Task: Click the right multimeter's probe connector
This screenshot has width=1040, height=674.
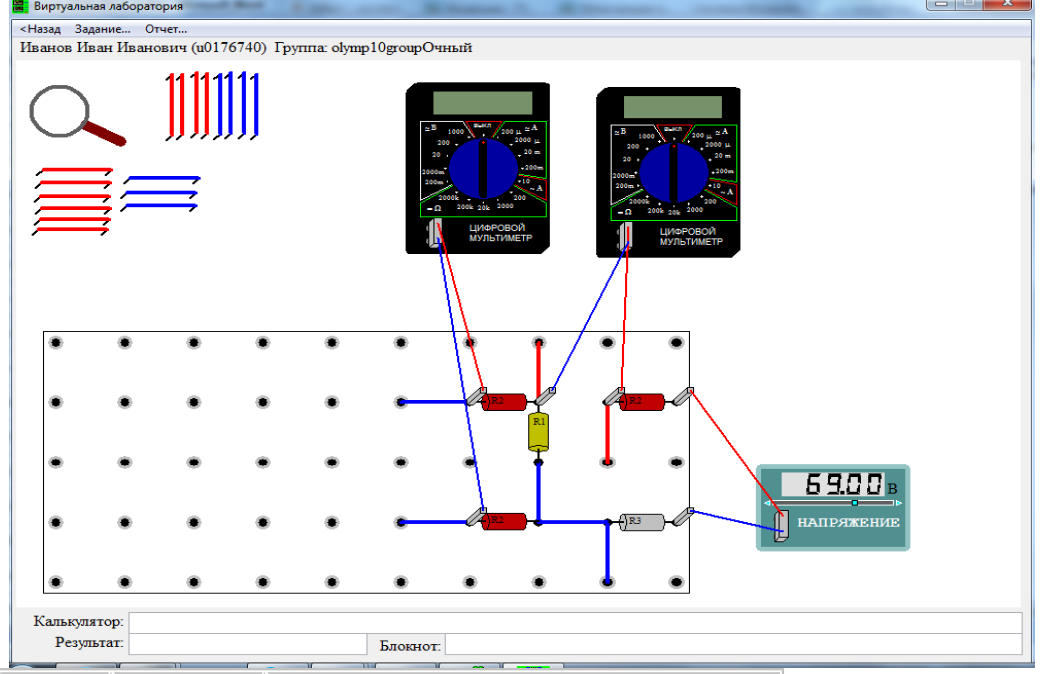Action: tap(625, 236)
